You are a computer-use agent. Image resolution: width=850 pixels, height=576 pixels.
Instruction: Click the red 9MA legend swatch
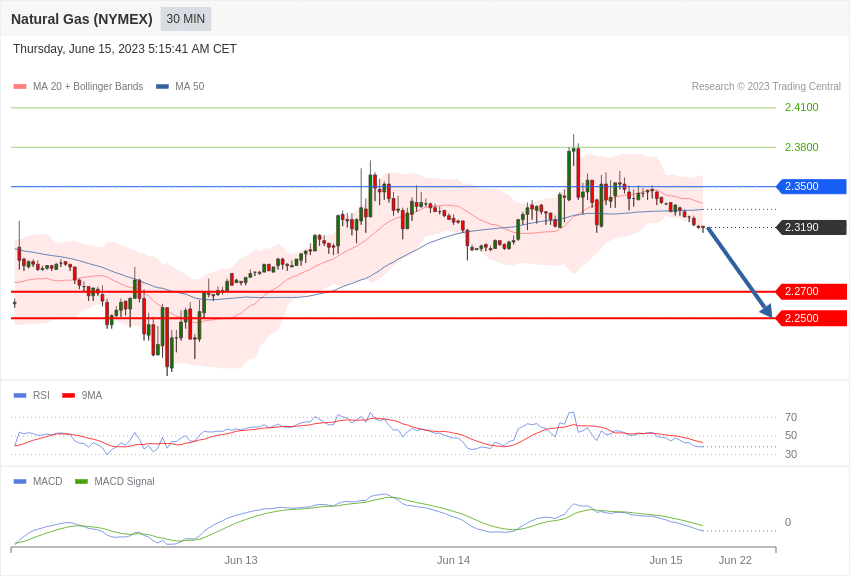[x=68, y=396]
